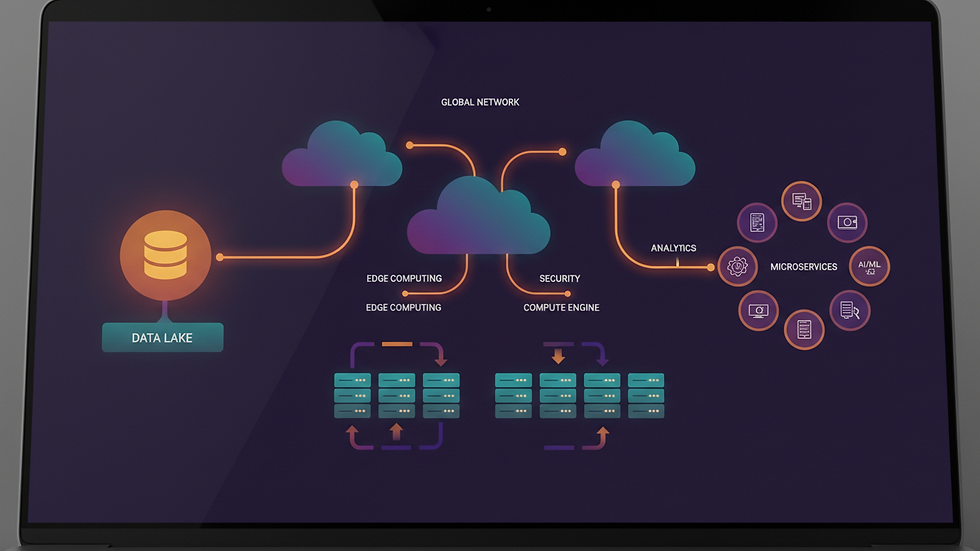
Task: Click the SECURITY label
Action: (x=559, y=278)
